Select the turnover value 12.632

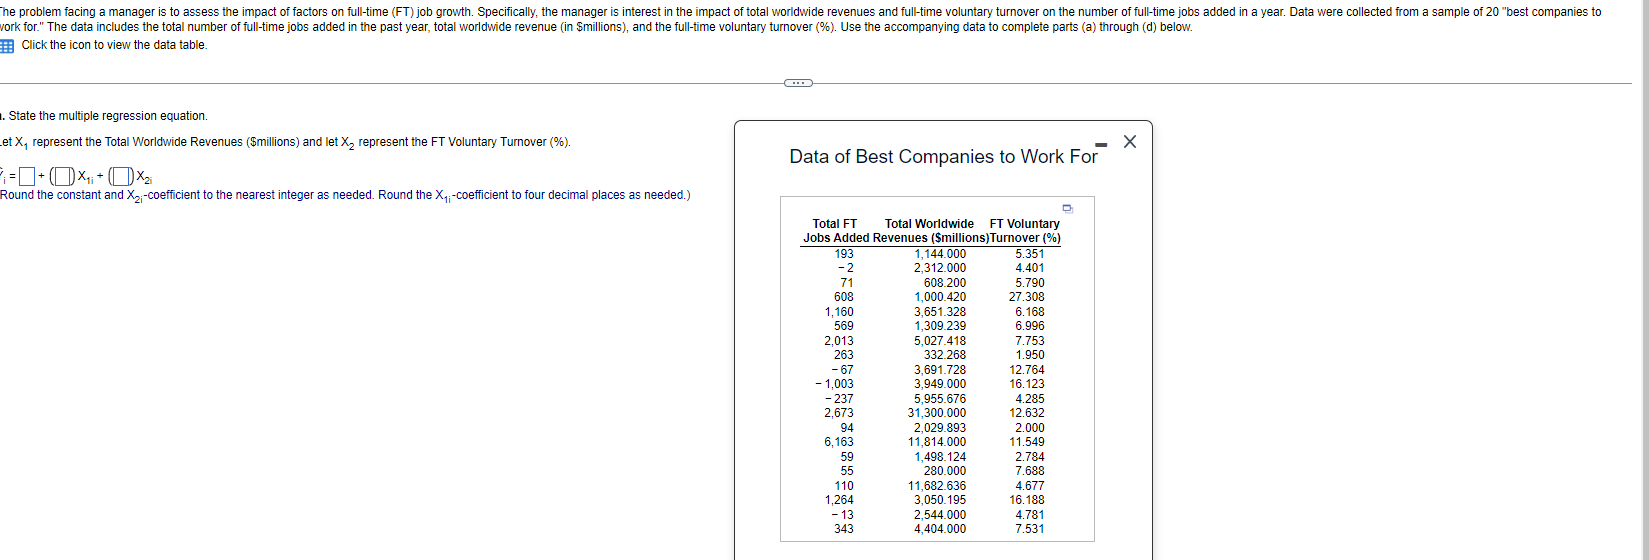point(1027,413)
